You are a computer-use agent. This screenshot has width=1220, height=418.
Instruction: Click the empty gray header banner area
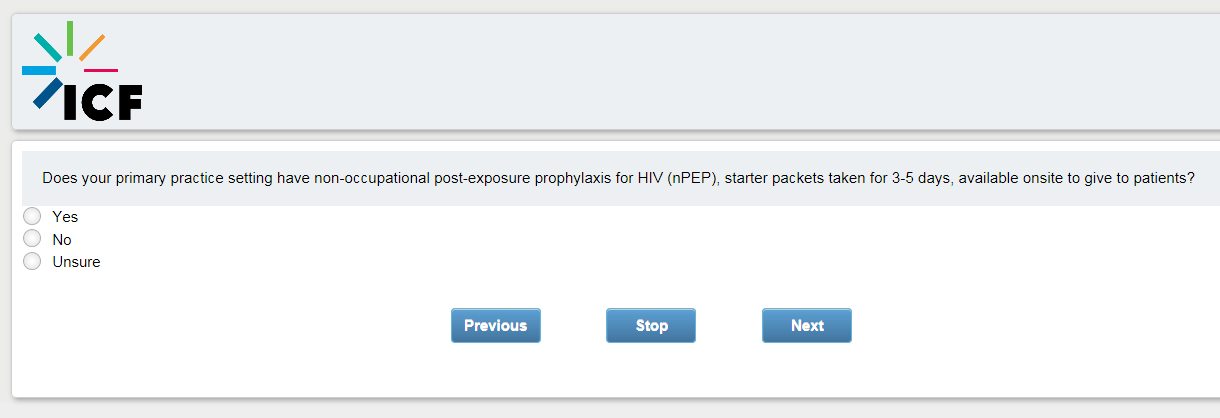pos(650,70)
